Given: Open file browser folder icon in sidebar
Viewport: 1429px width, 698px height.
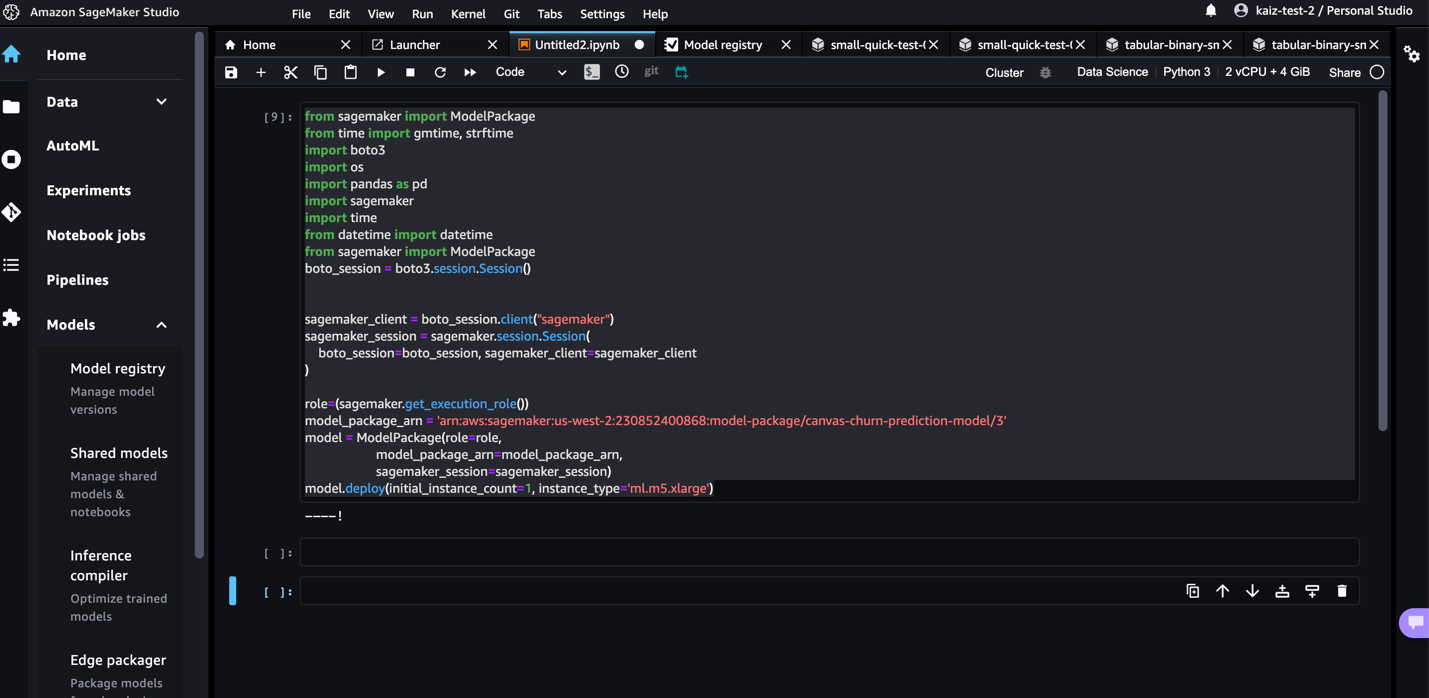Looking at the screenshot, I should pyautogui.click(x=11, y=107).
